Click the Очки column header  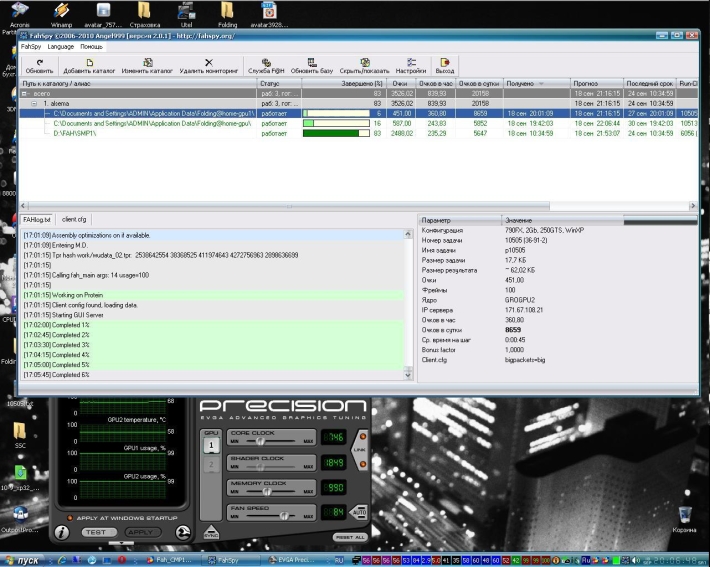401,84
